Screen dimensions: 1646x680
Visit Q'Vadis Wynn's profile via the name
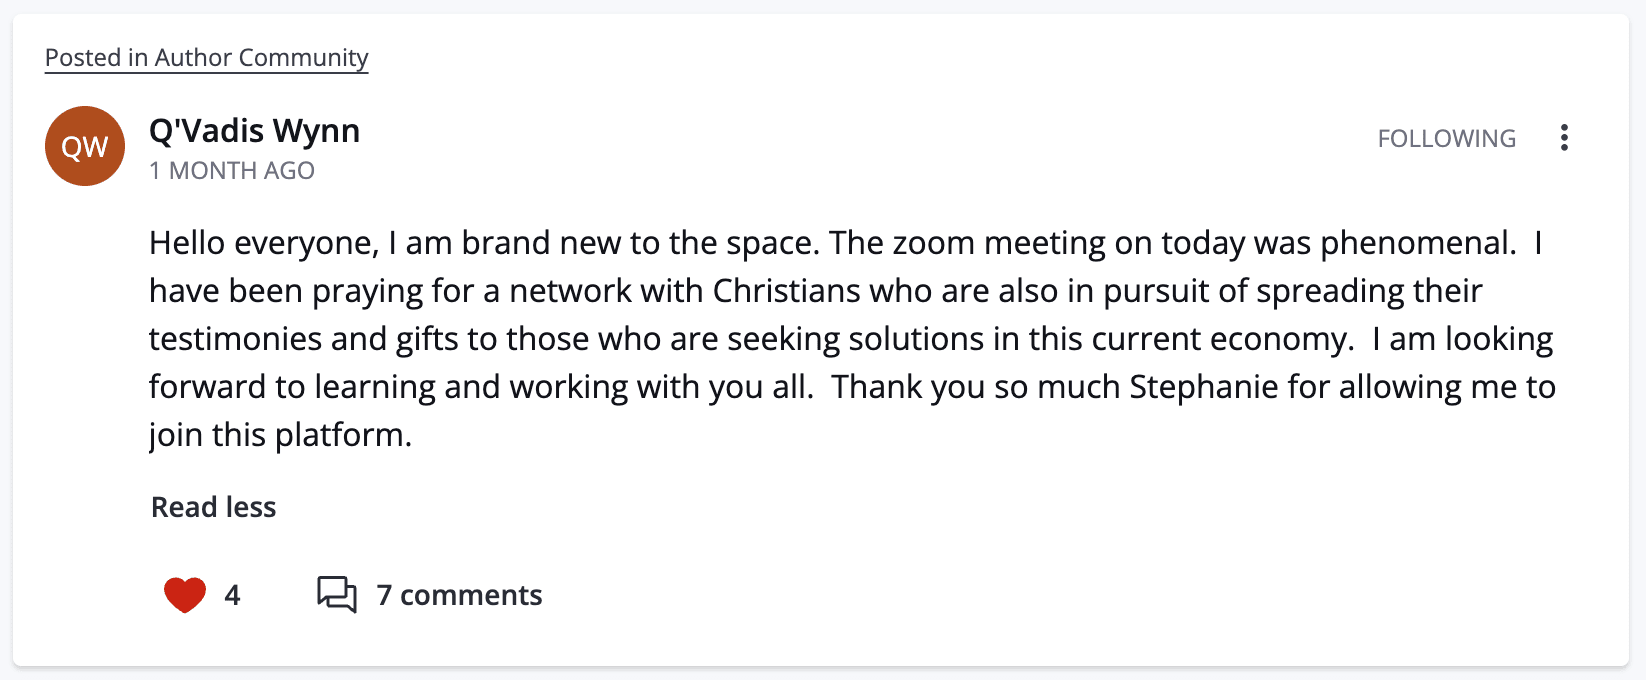(x=254, y=131)
